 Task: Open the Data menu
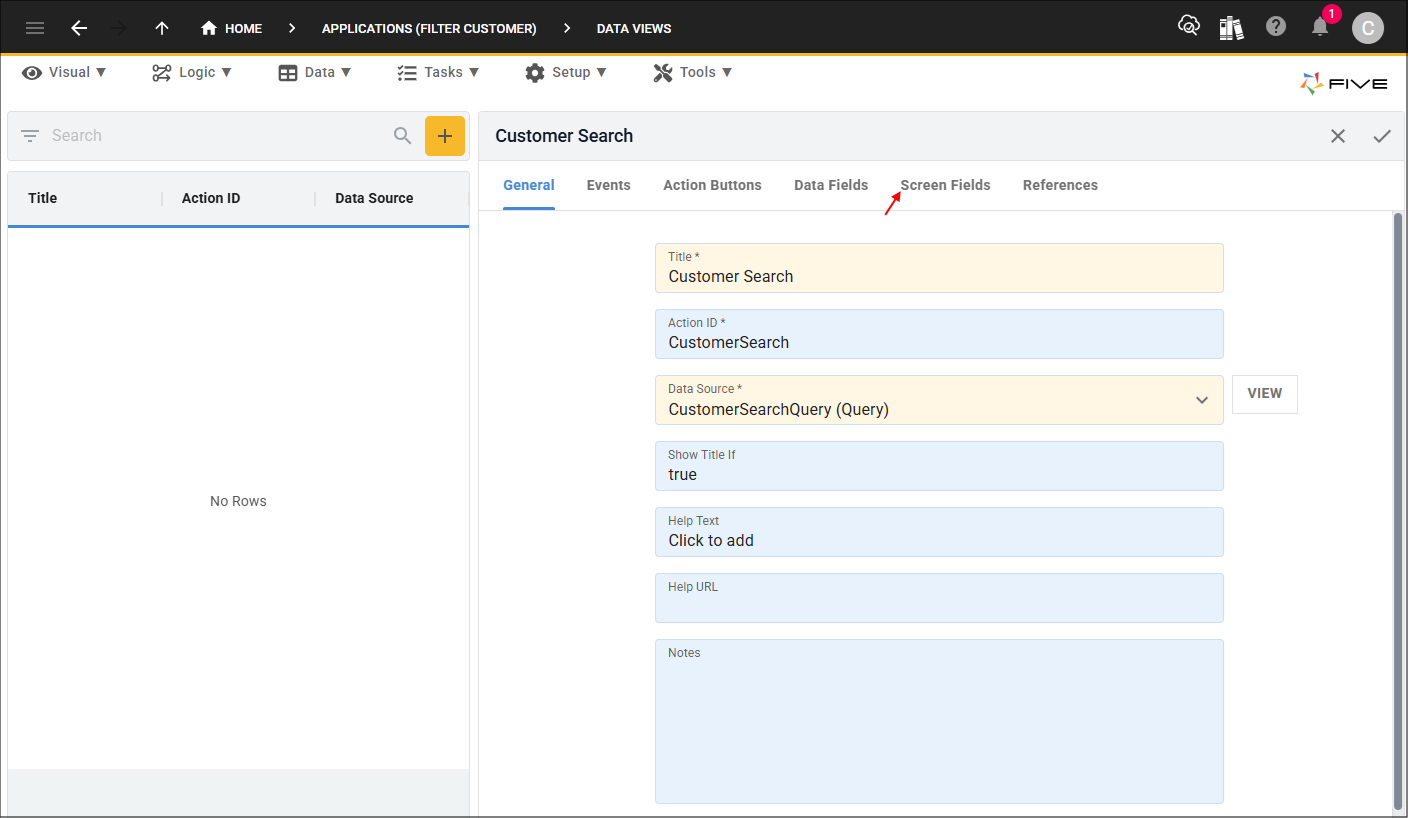[315, 72]
